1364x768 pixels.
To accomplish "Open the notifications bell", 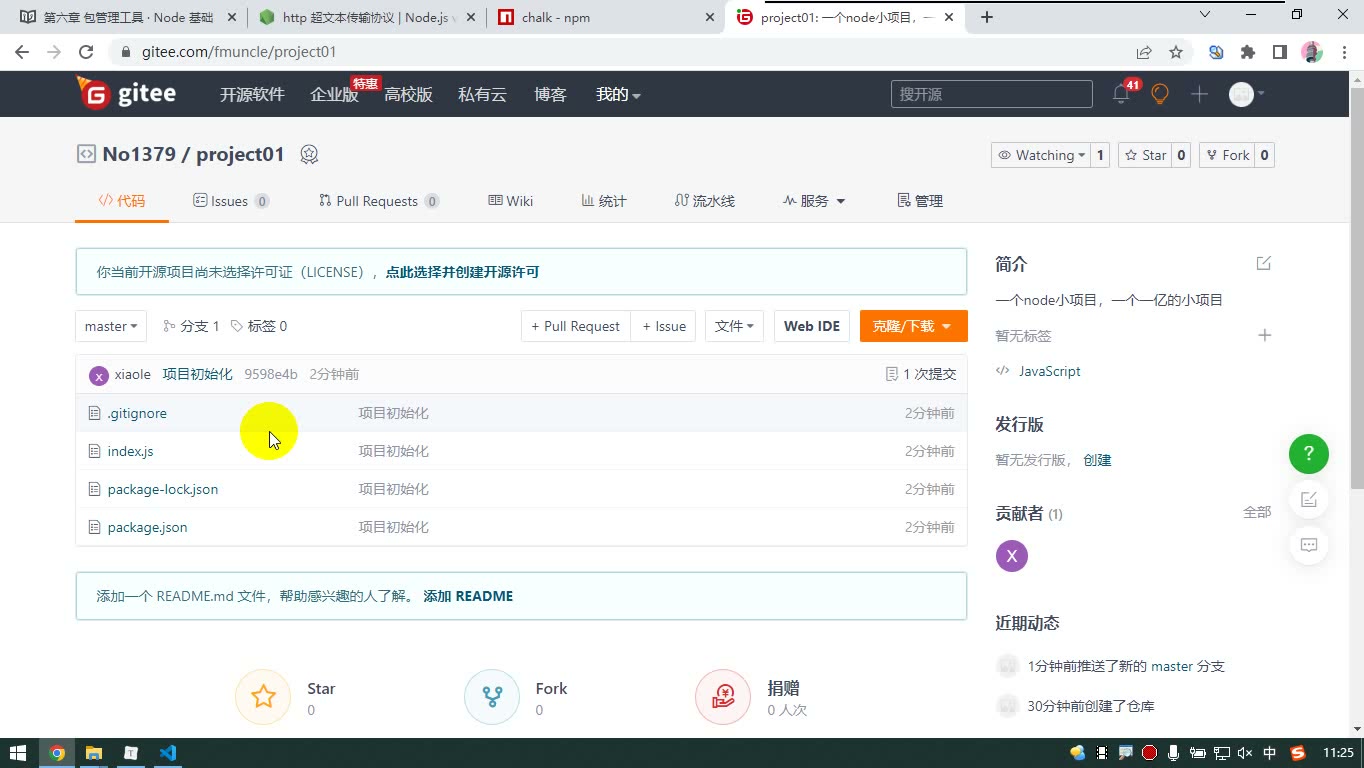I will pos(1121,94).
